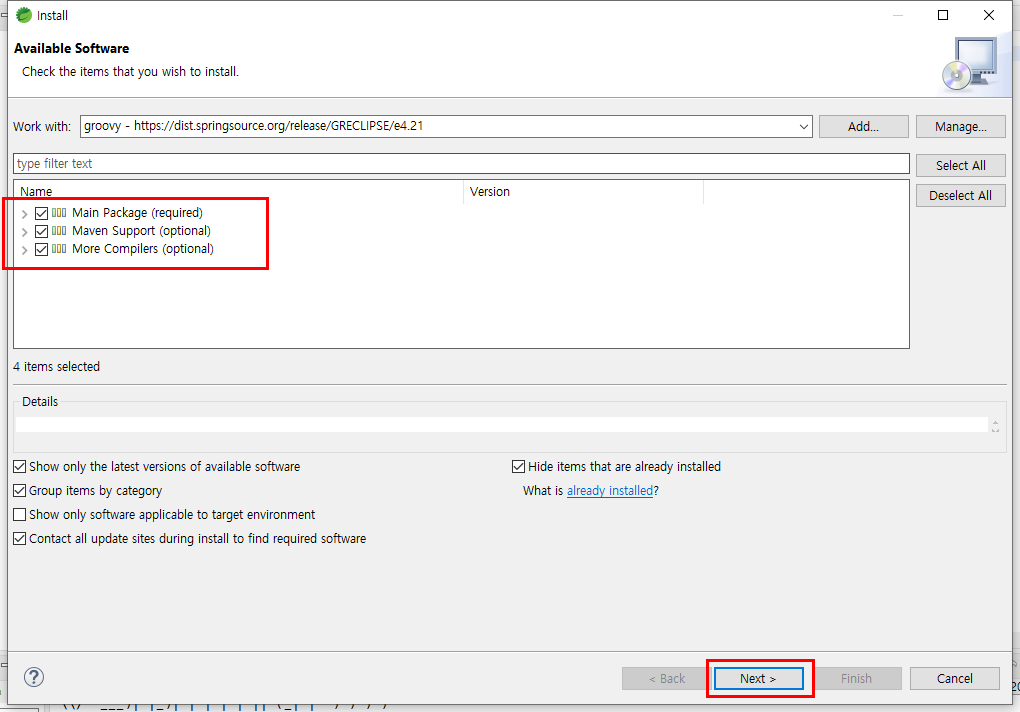
Task: Click the Cancel button
Action: (x=954, y=679)
